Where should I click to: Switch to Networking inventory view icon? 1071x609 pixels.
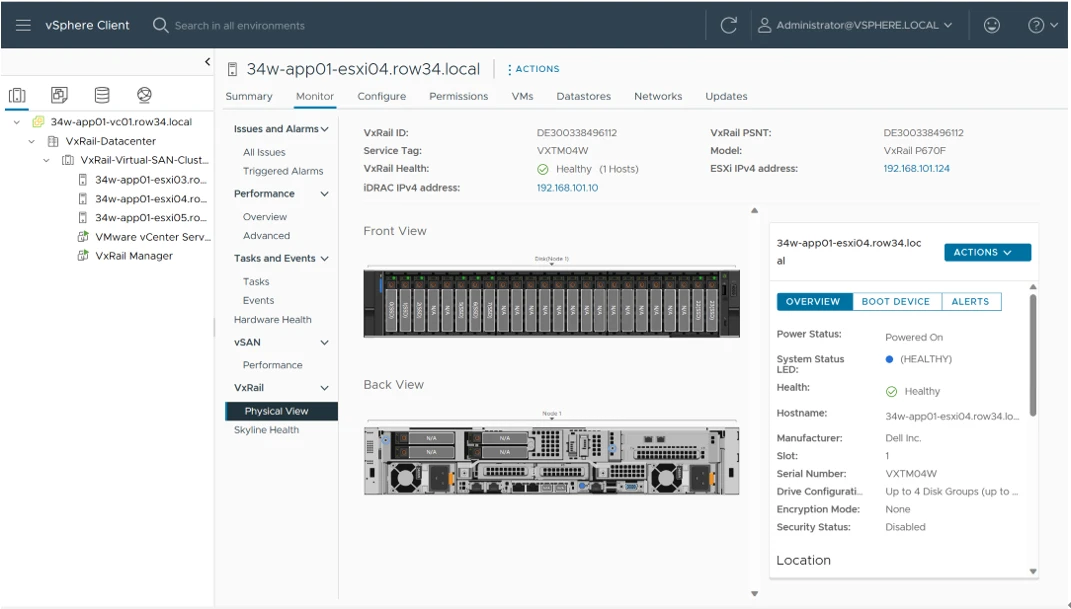coord(144,95)
